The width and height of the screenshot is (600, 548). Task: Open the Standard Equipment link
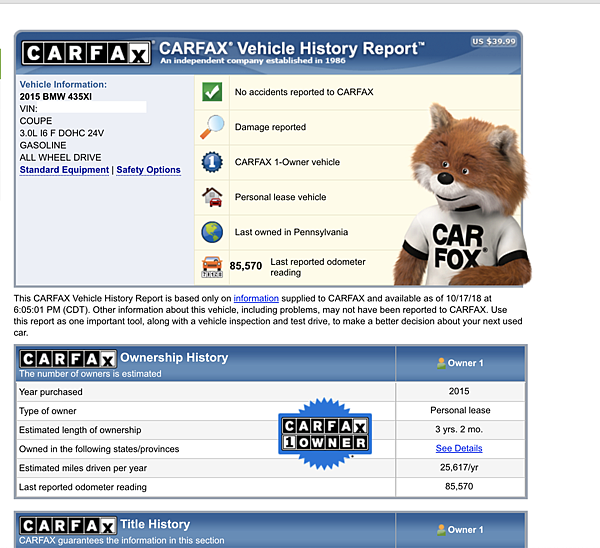(x=64, y=170)
